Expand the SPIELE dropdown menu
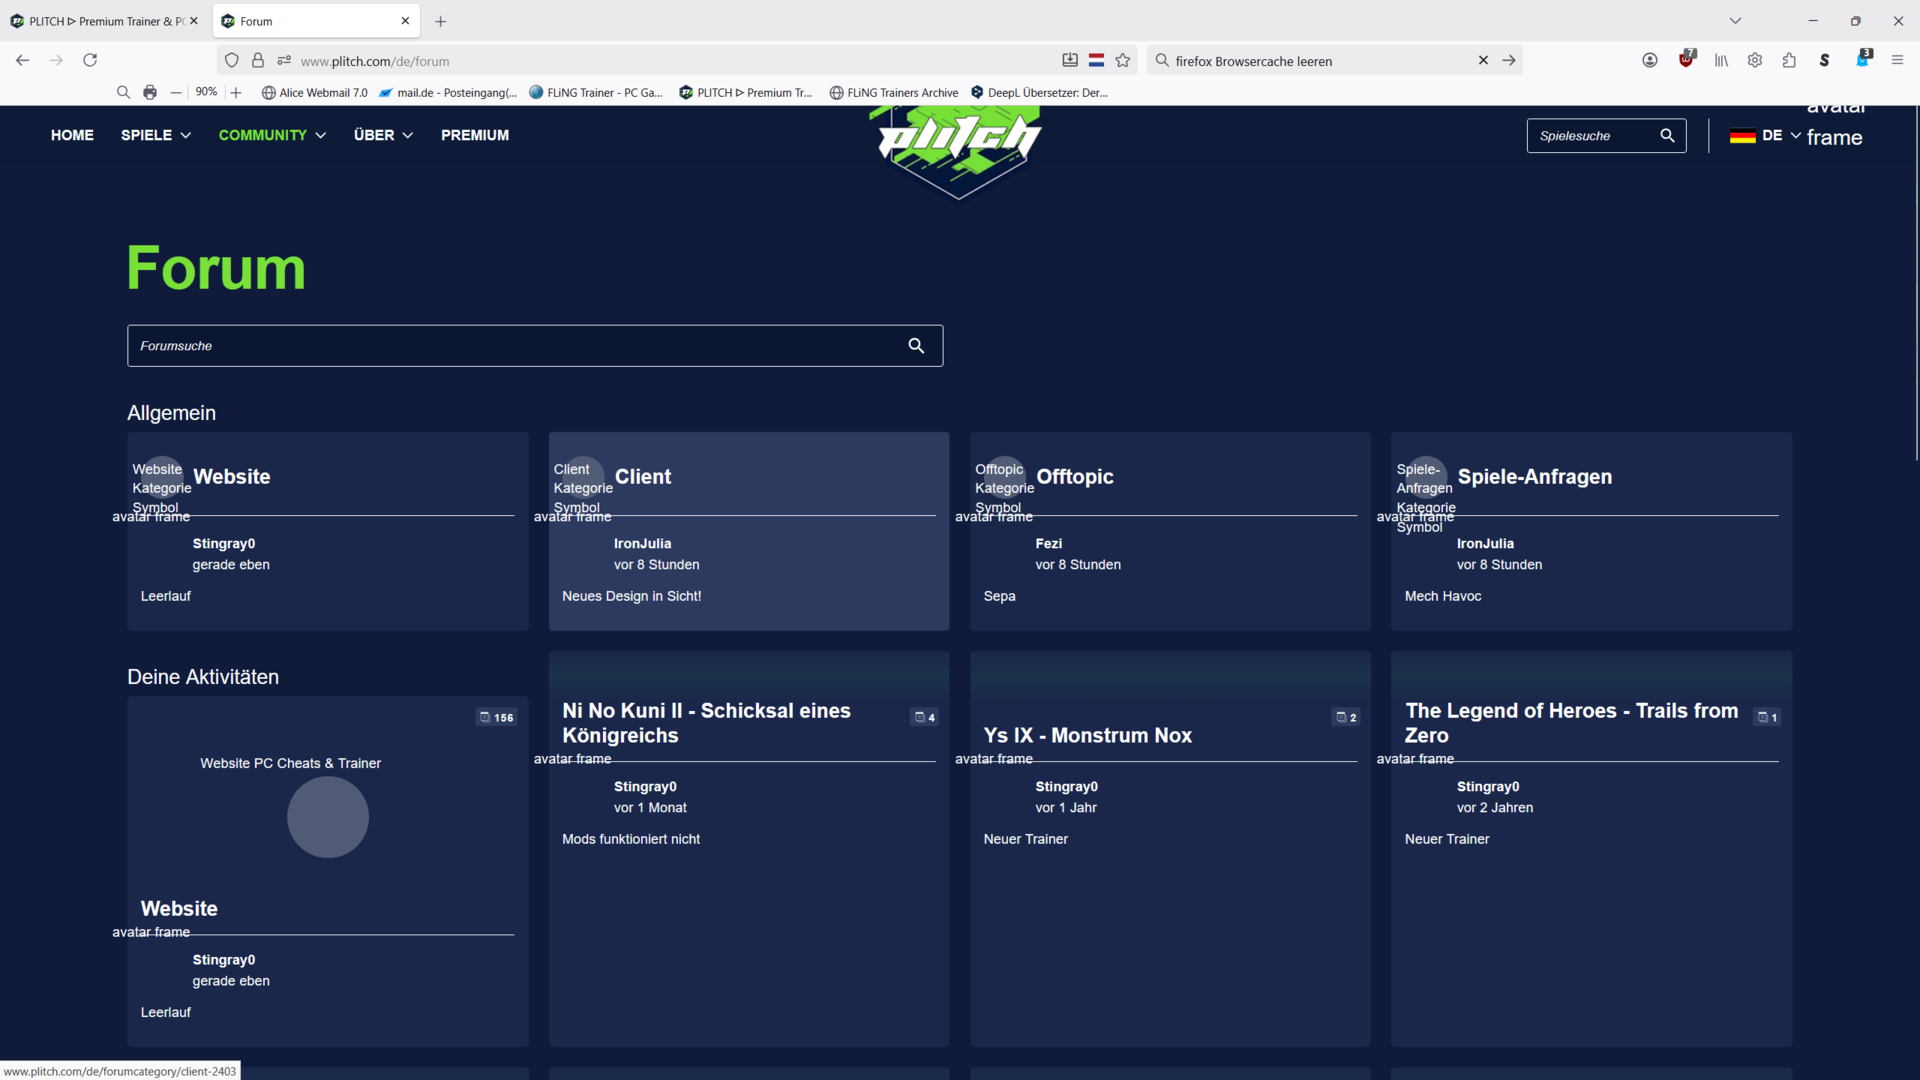Screen dimensions: 1920x1080 coord(156,135)
